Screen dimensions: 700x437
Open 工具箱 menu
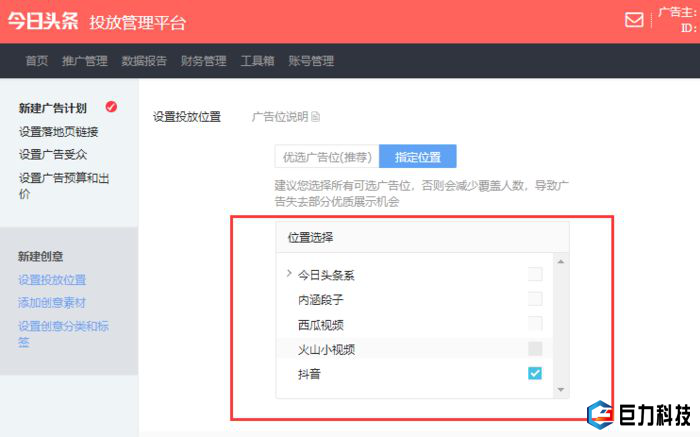(258, 61)
